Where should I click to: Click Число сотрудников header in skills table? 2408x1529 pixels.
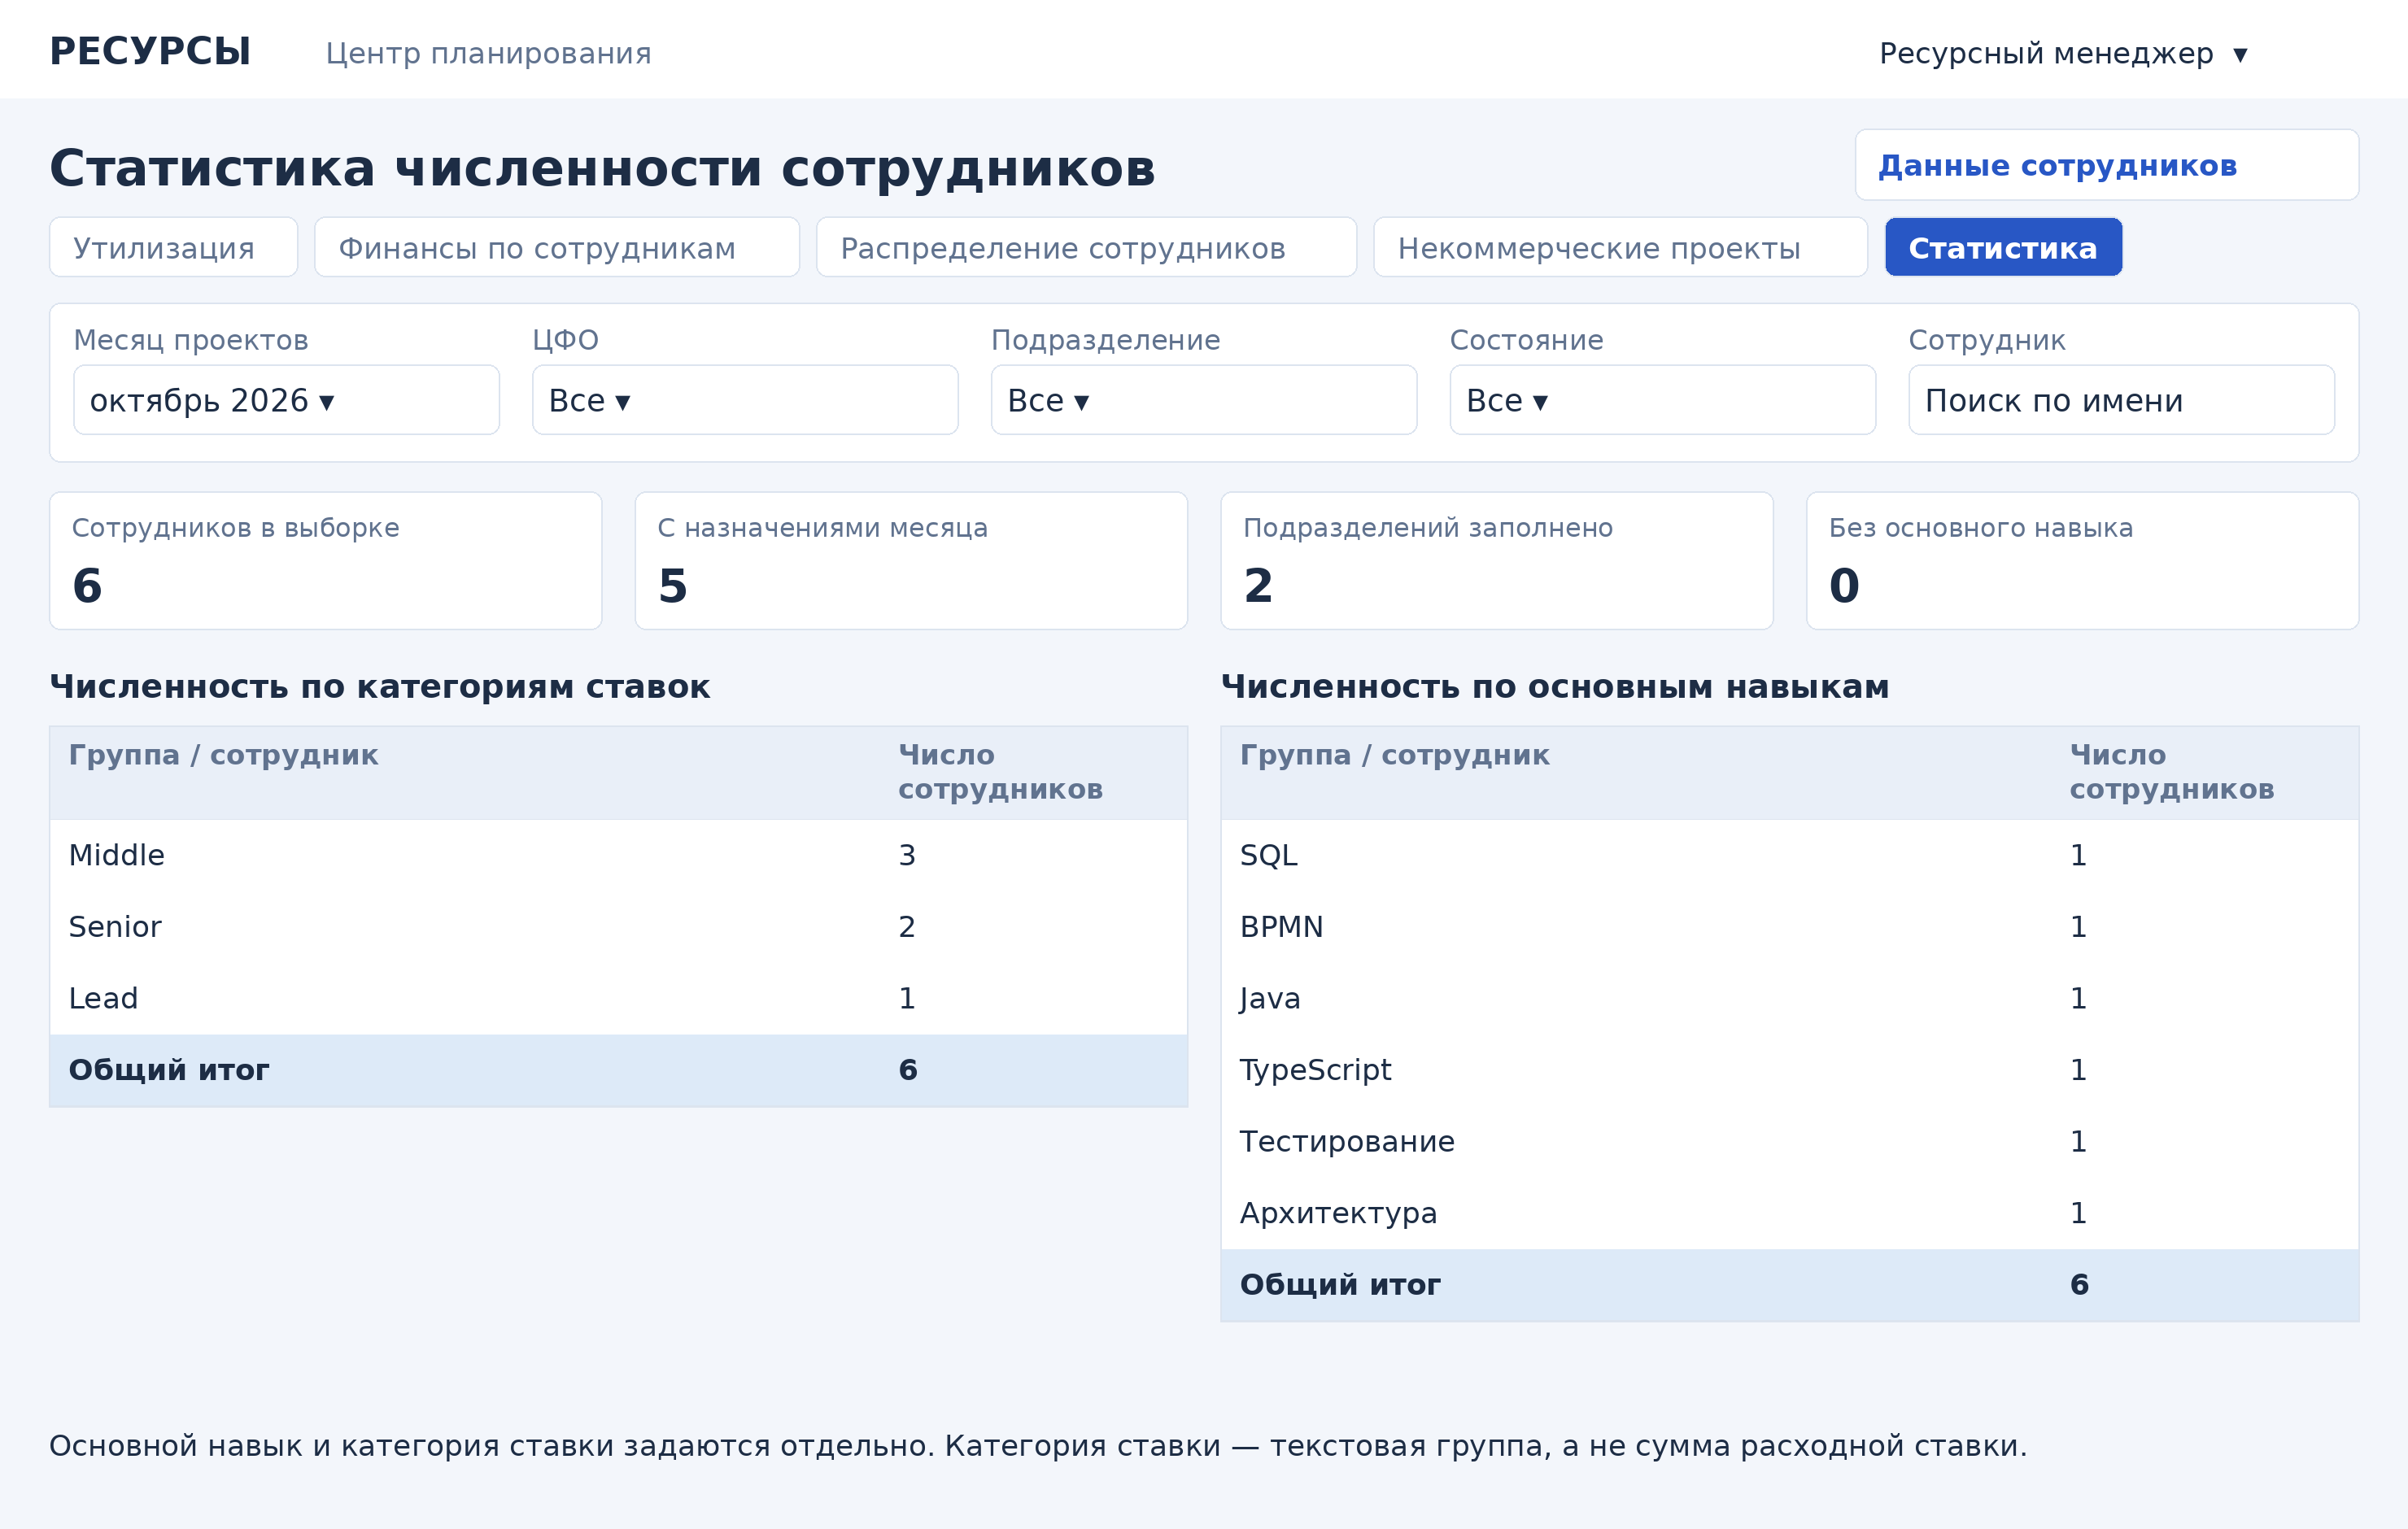pyautogui.click(x=2171, y=772)
